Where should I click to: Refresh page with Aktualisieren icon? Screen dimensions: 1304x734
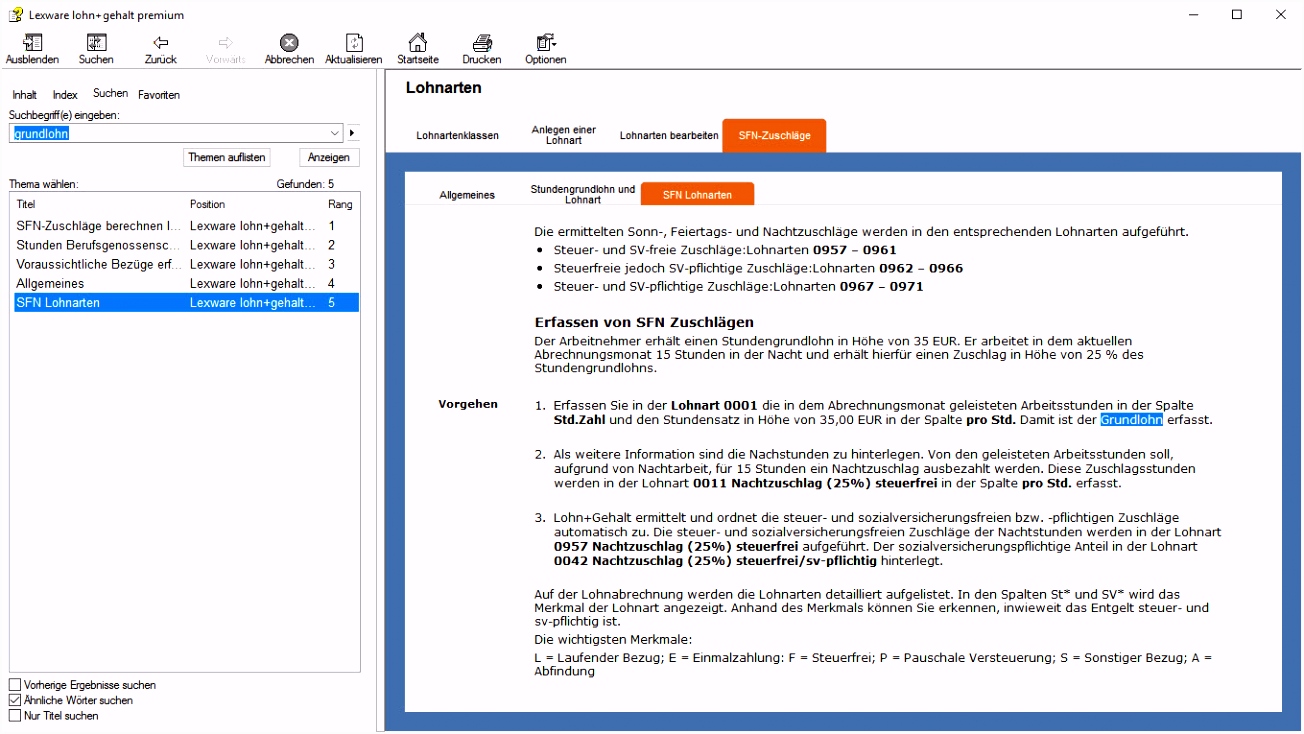[x=353, y=43]
